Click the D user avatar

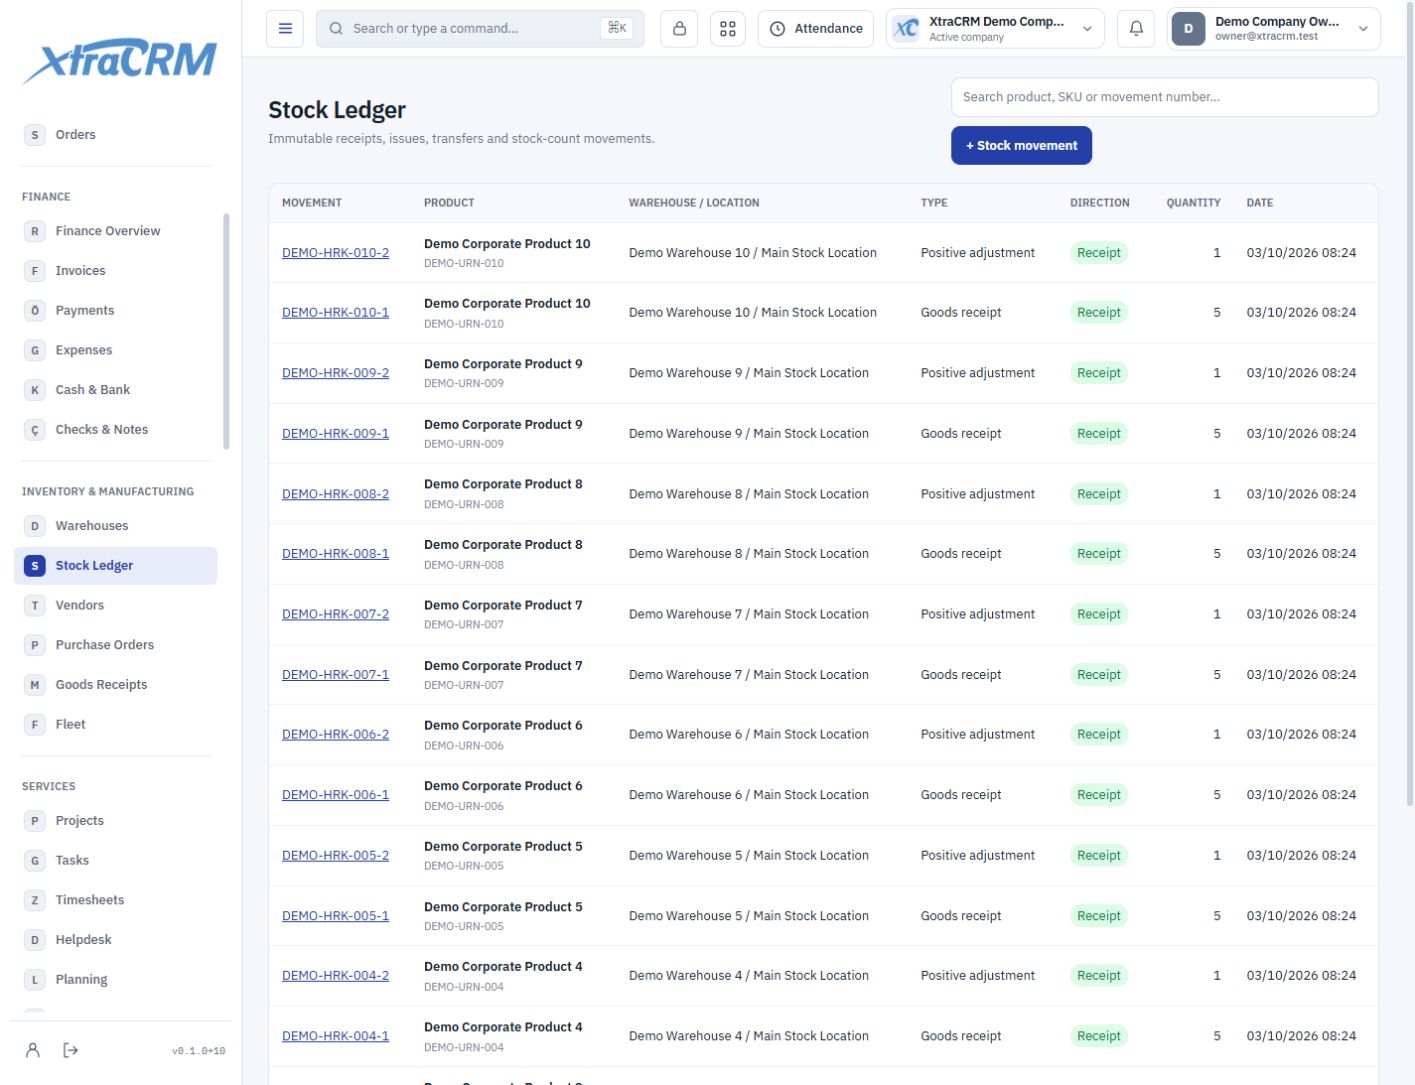(x=1188, y=29)
